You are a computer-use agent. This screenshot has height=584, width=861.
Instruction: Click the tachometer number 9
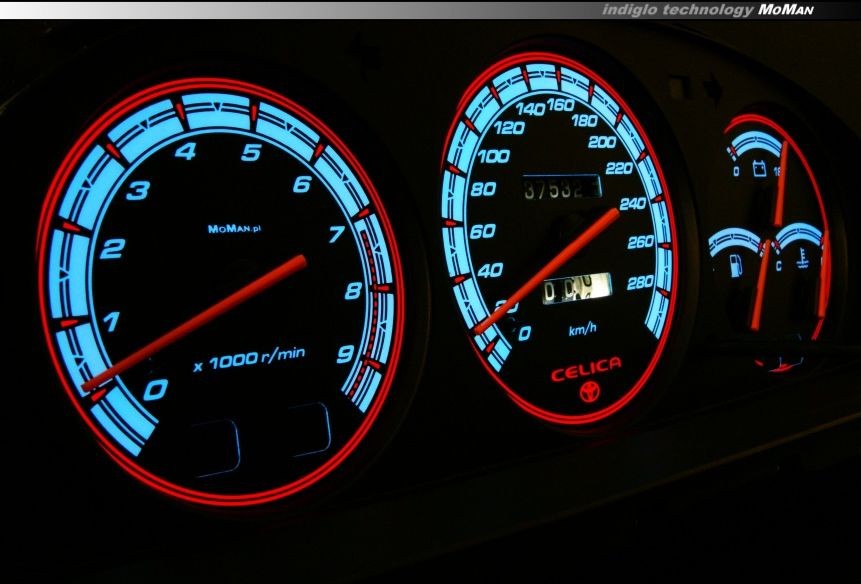pos(345,354)
